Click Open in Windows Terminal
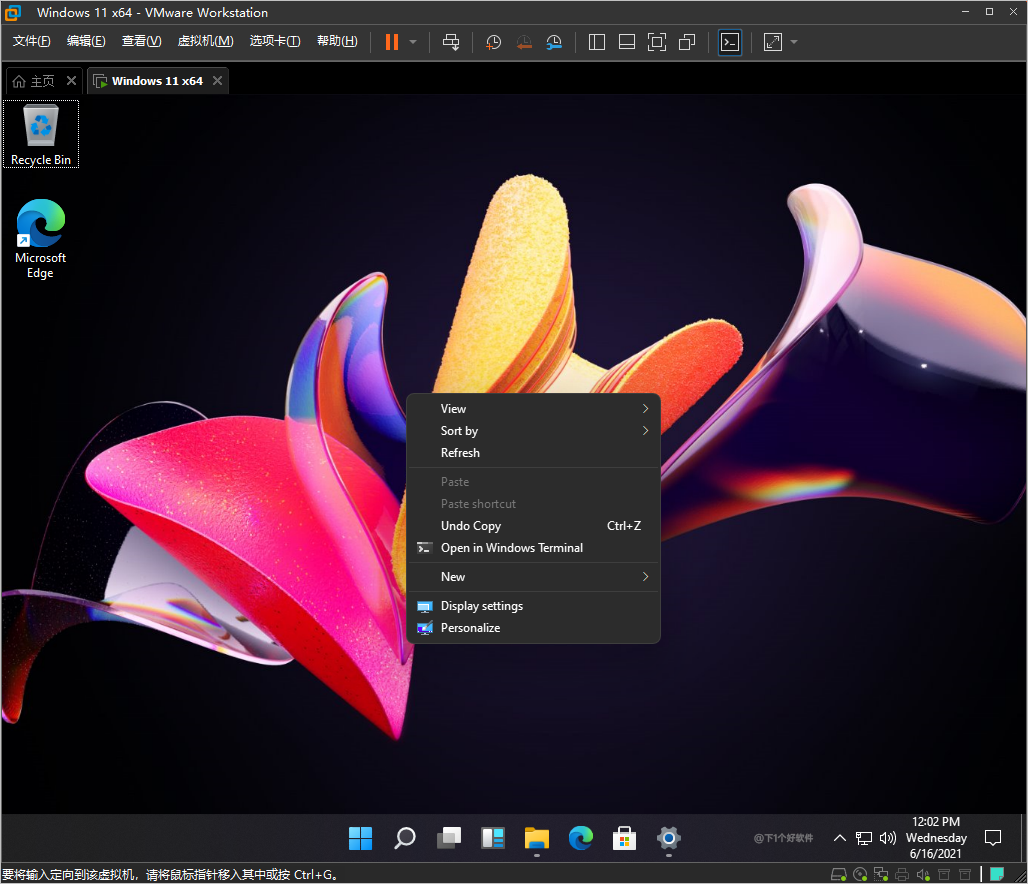 pyautogui.click(x=511, y=547)
